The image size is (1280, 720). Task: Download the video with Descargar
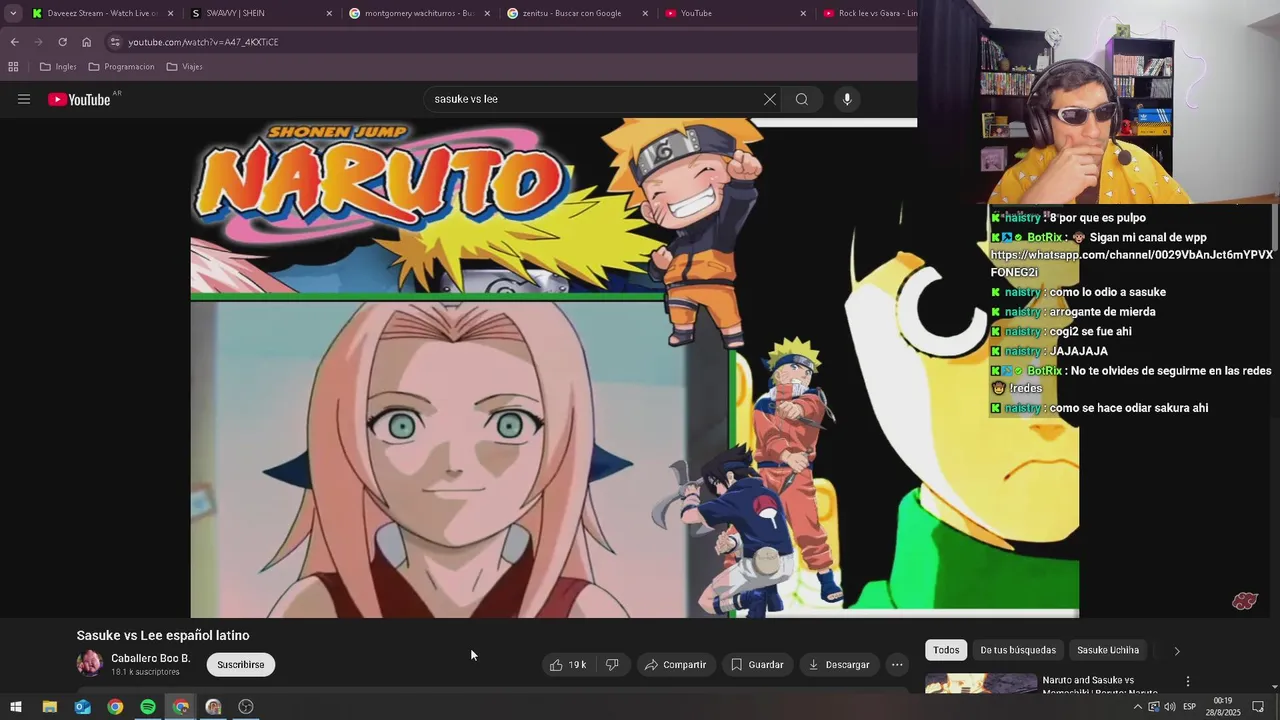point(838,664)
